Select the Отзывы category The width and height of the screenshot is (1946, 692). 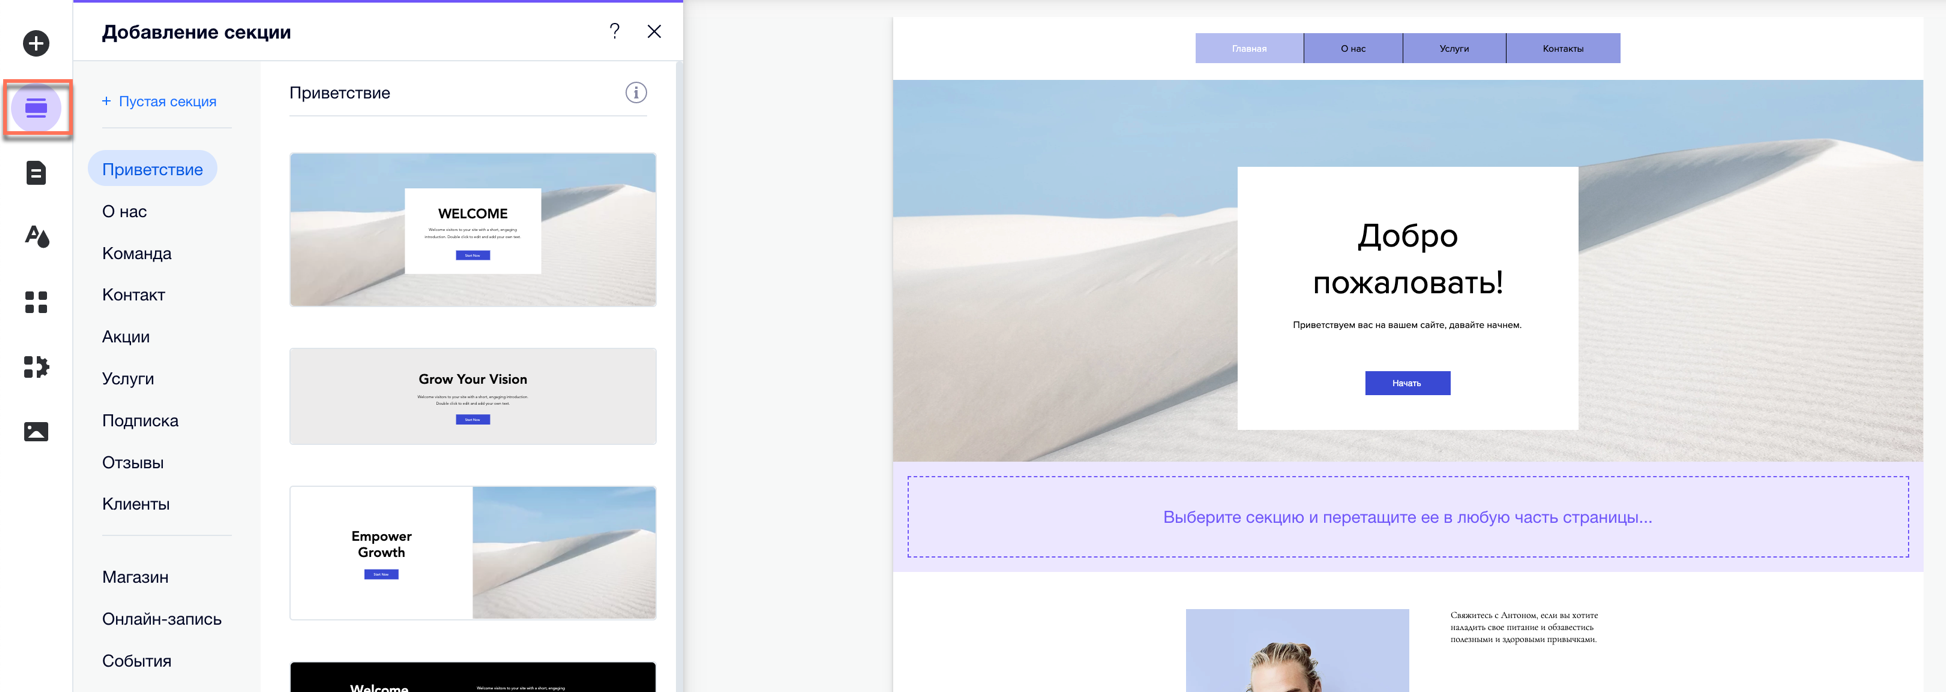pos(133,463)
